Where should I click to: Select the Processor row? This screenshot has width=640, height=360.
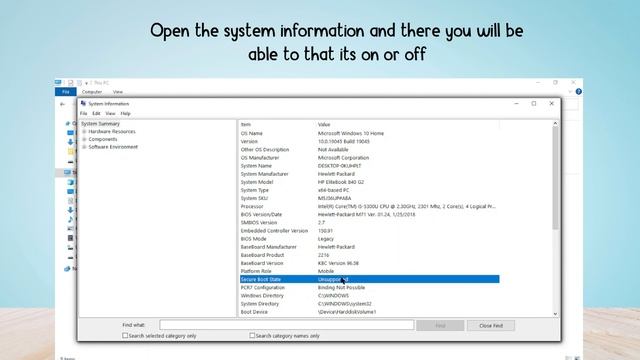tap(369, 207)
